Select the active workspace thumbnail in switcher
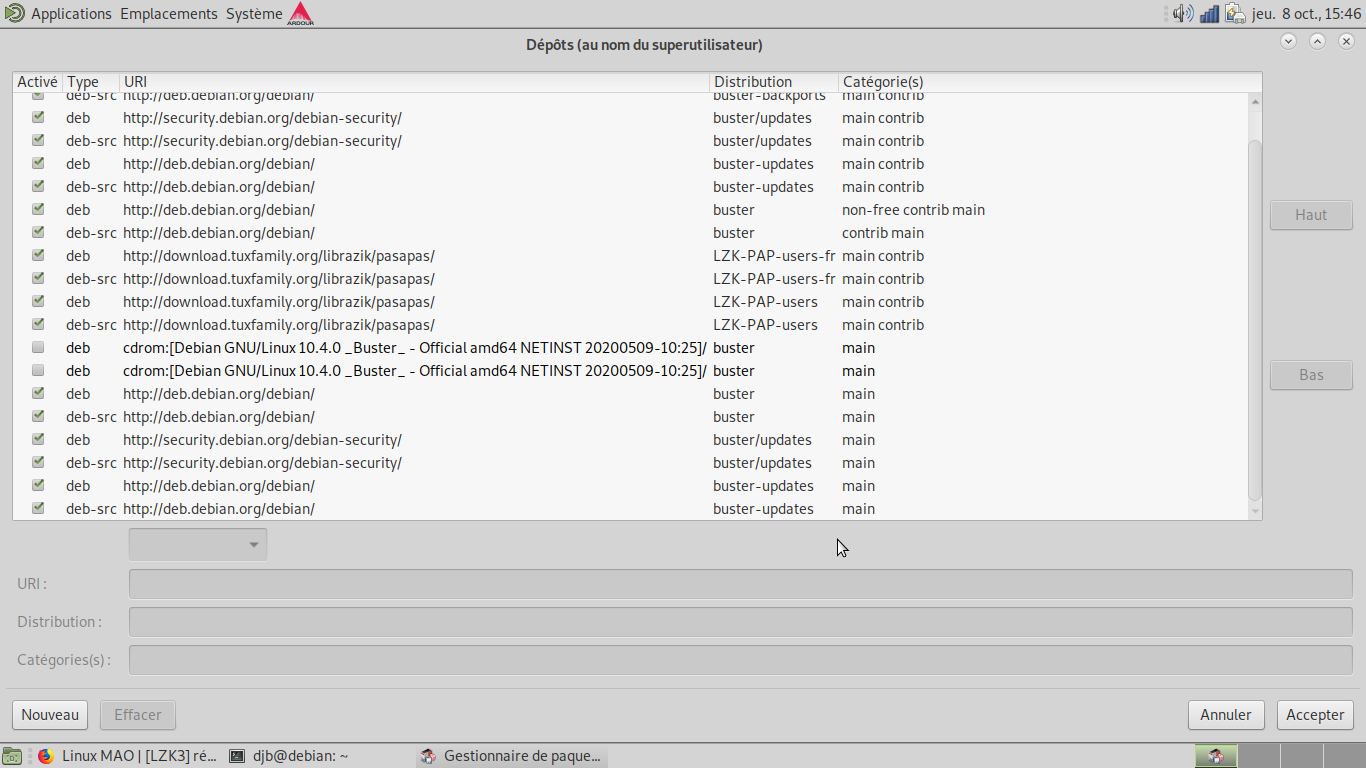 click(1216, 756)
